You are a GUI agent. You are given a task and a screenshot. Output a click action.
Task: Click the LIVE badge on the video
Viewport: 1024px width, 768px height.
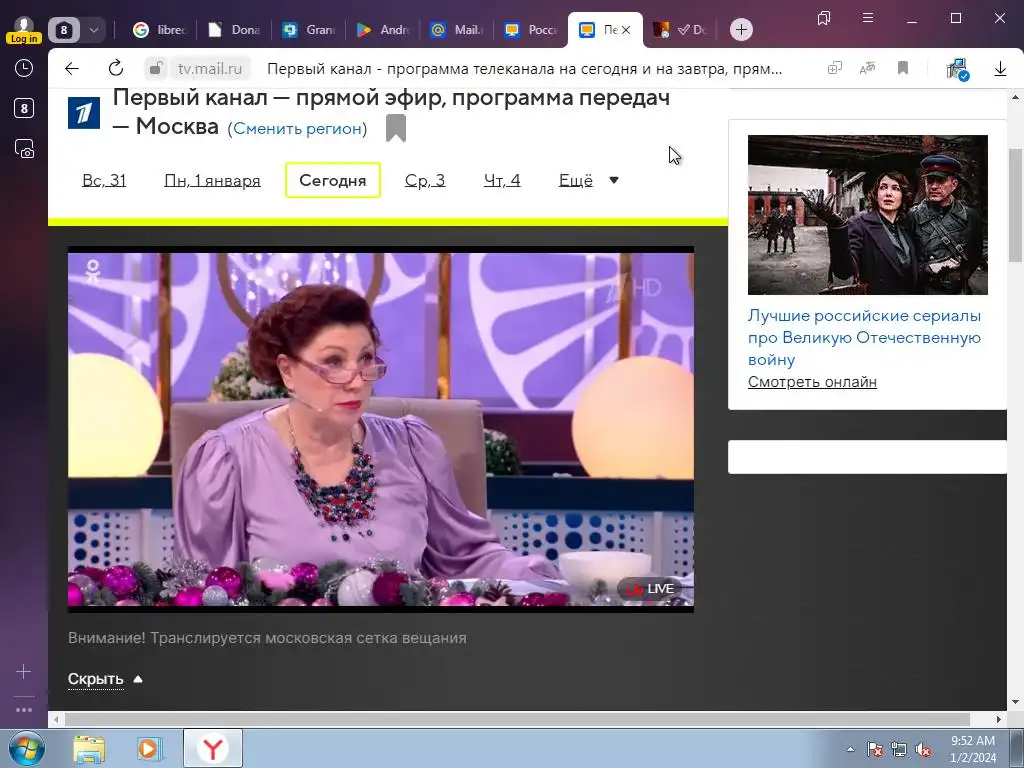tap(650, 589)
